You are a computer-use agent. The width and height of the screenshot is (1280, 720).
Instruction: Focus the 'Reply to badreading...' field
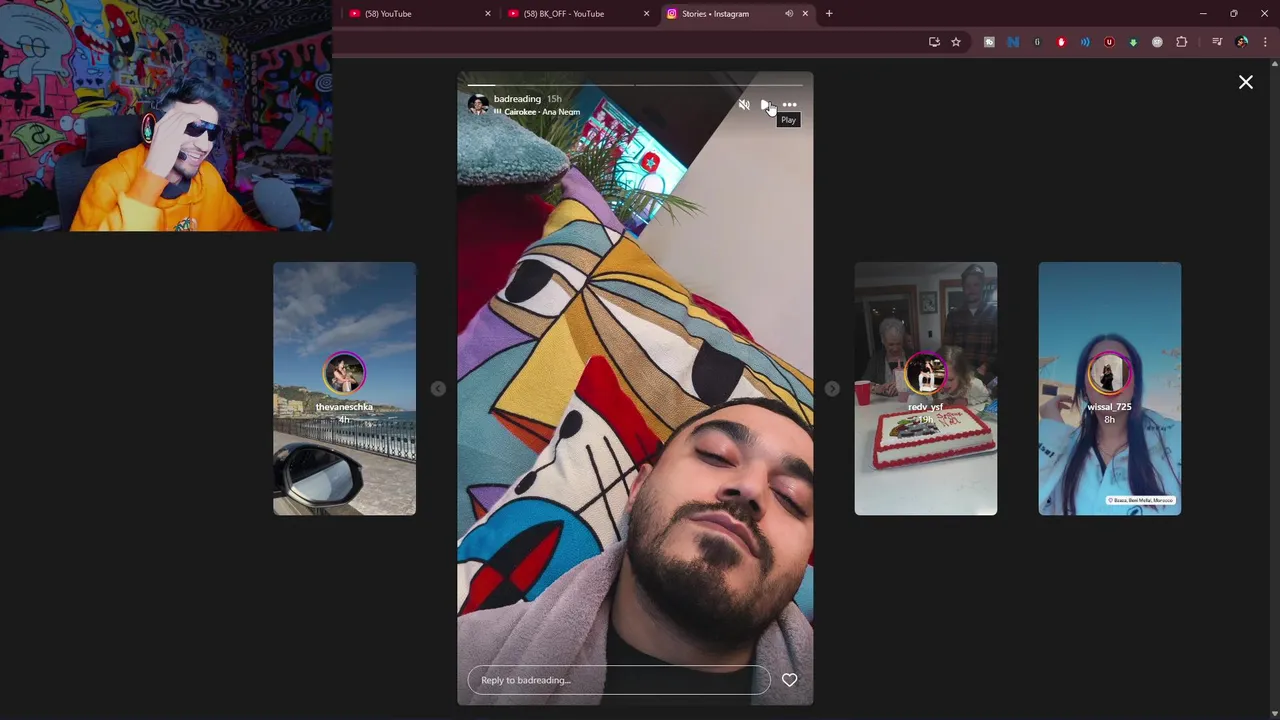tap(619, 680)
